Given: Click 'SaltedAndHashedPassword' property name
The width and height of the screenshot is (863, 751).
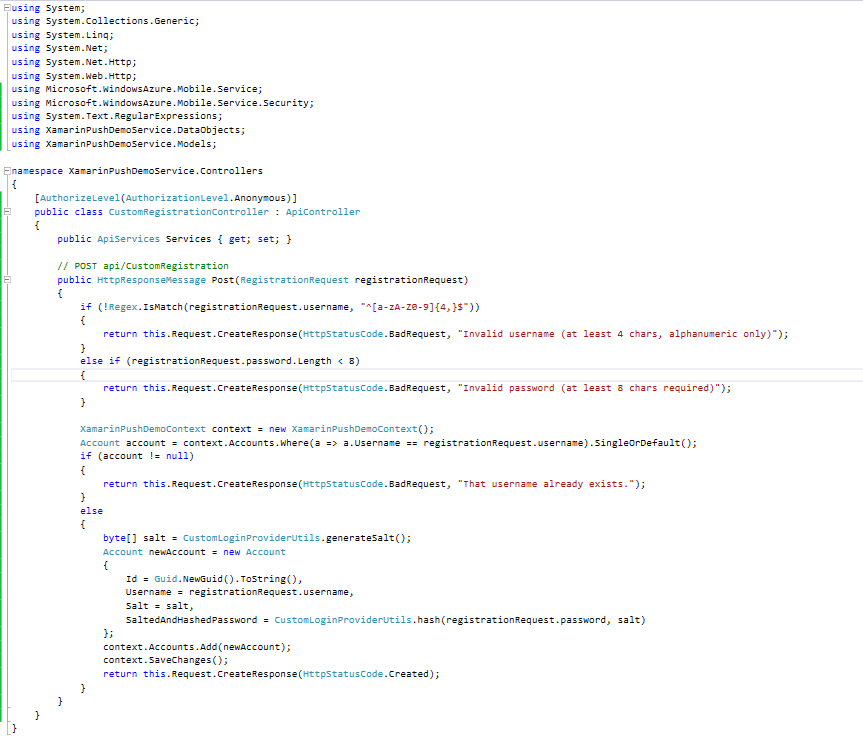Looking at the screenshot, I should pos(191,620).
